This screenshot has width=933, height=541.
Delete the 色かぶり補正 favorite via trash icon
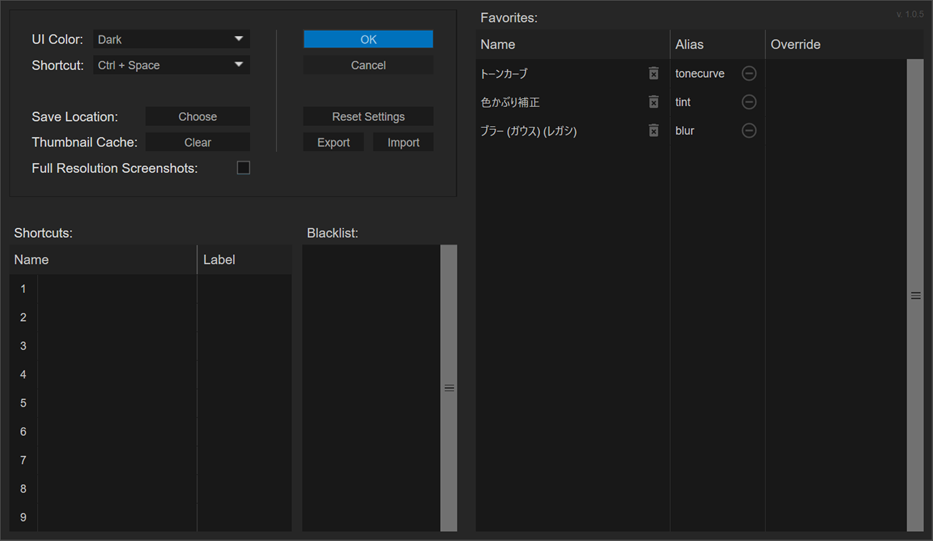click(x=653, y=102)
